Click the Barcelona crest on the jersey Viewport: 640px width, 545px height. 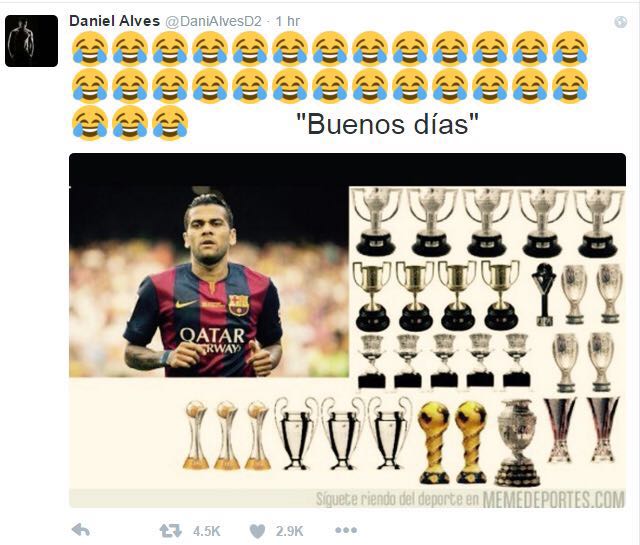(x=239, y=305)
